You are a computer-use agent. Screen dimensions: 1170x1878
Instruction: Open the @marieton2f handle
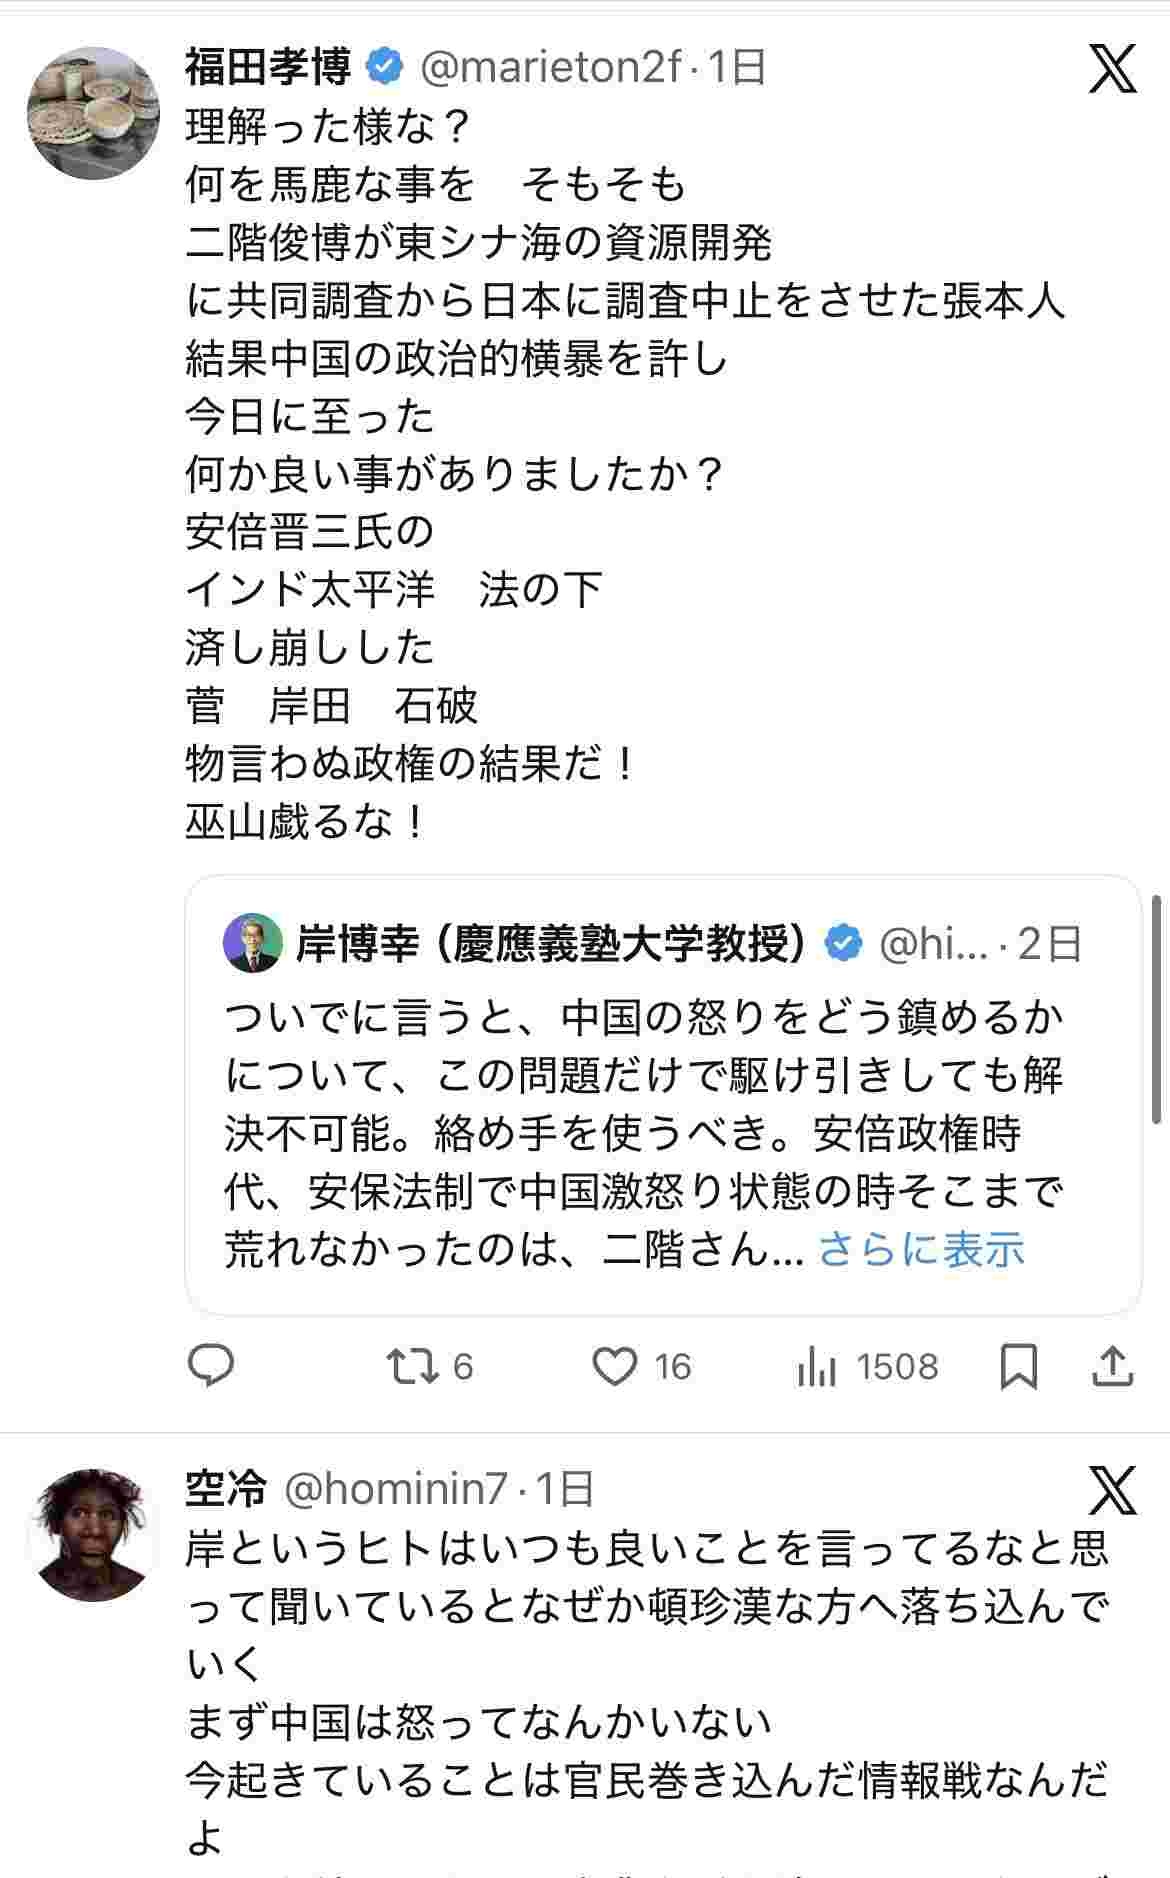coord(551,67)
